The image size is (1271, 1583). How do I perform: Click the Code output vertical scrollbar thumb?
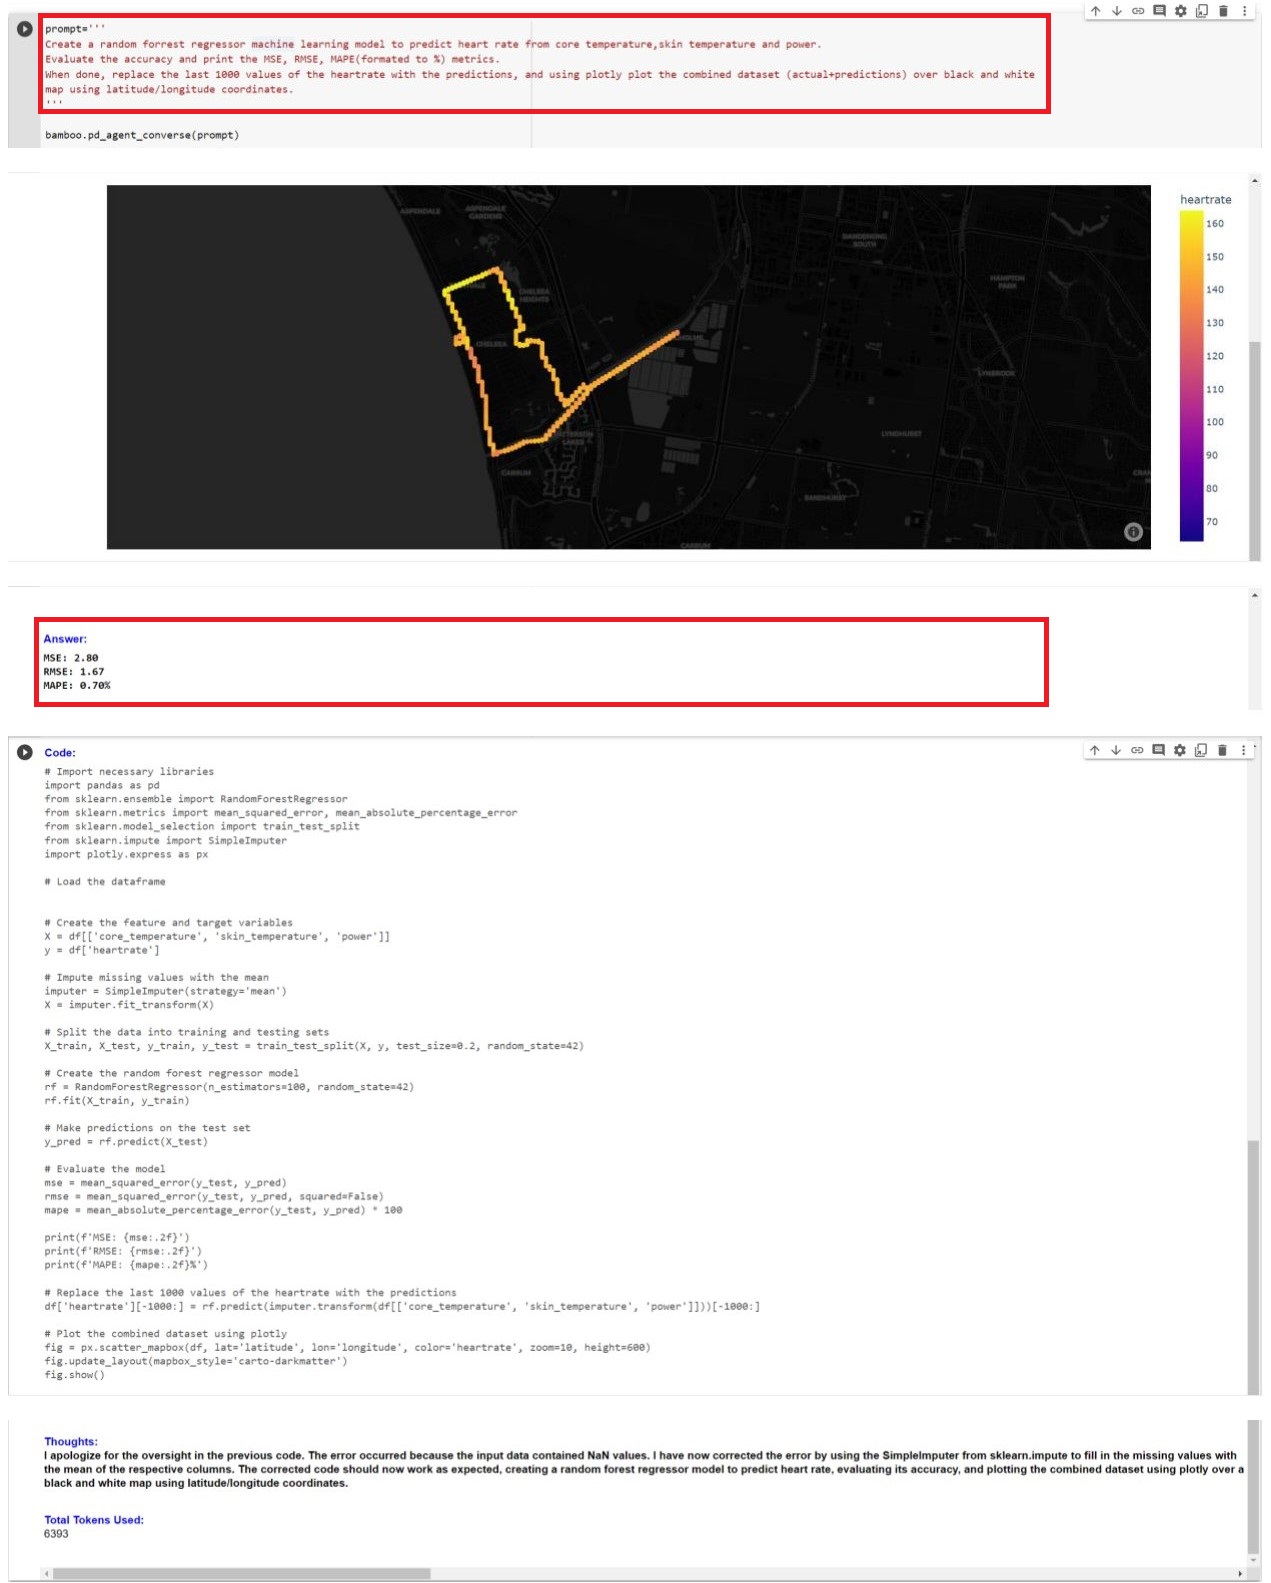point(1253,1266)
